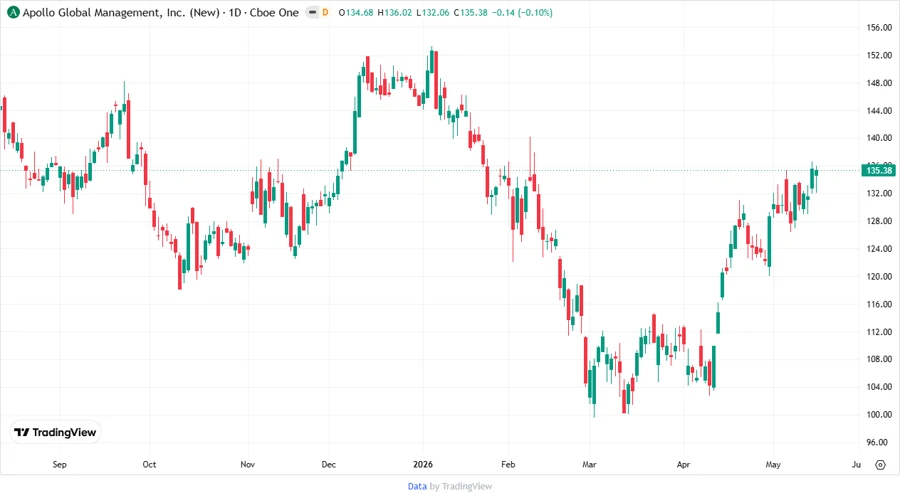Select the 135.38 current price label
This screenshot has width=900, height=498.
coord(879,170)
